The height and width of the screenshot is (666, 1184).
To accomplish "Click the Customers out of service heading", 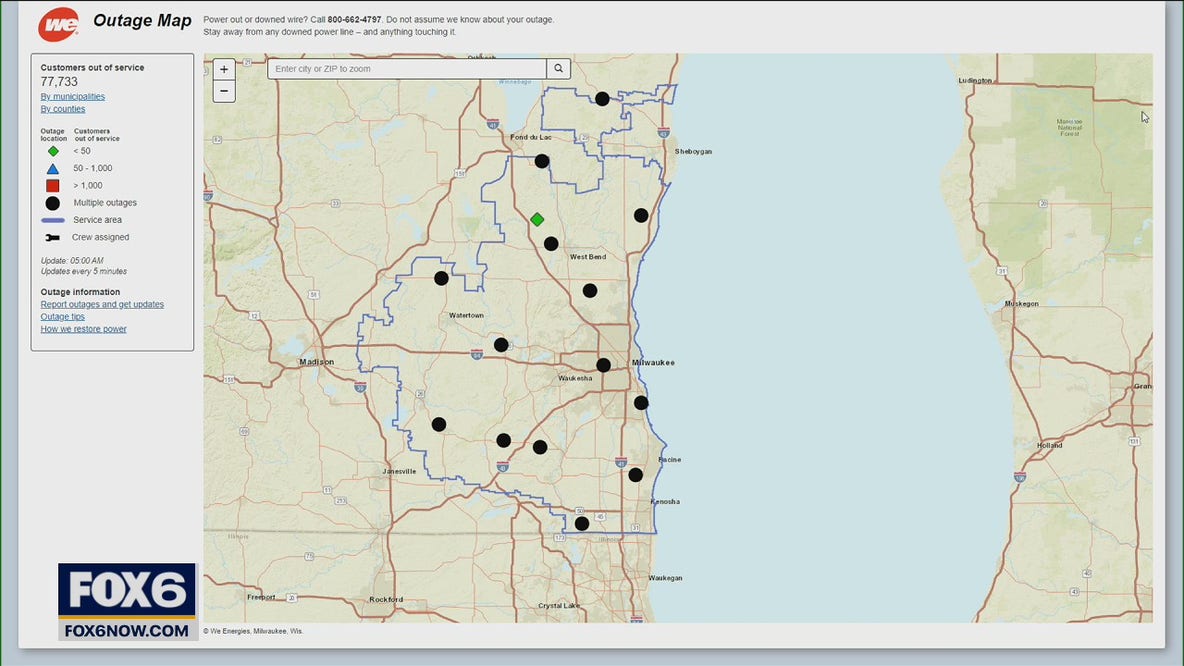I will 92,67.
